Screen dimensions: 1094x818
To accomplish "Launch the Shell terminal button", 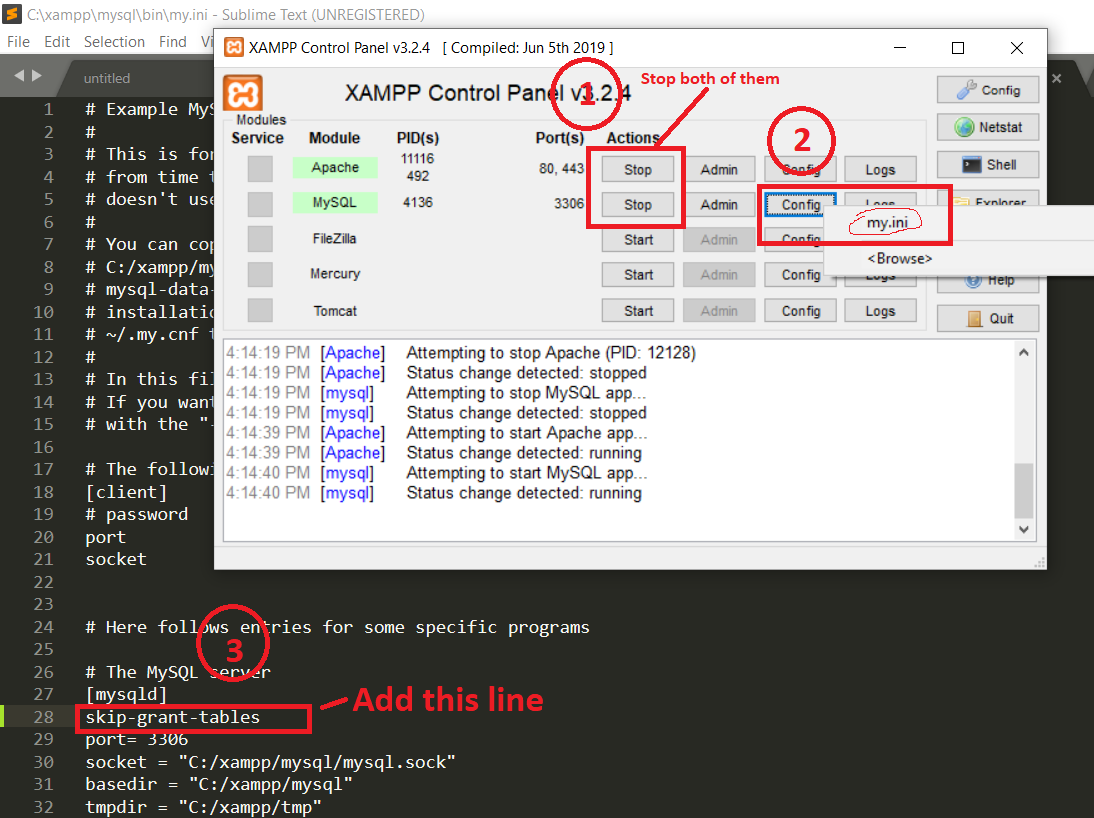I will tap(987, 165).
